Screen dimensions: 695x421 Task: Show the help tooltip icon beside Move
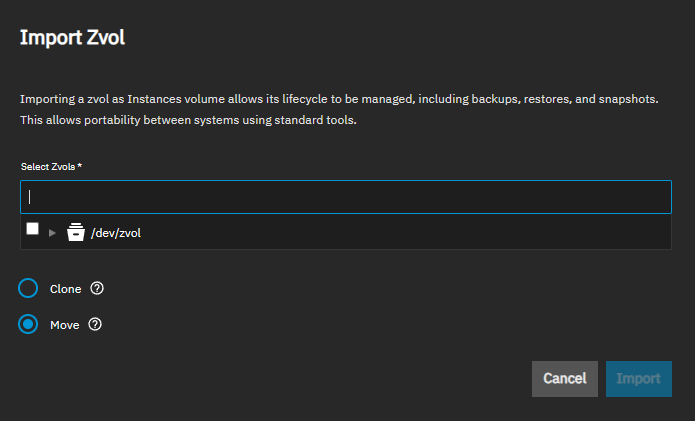click(x=95, y=324)
